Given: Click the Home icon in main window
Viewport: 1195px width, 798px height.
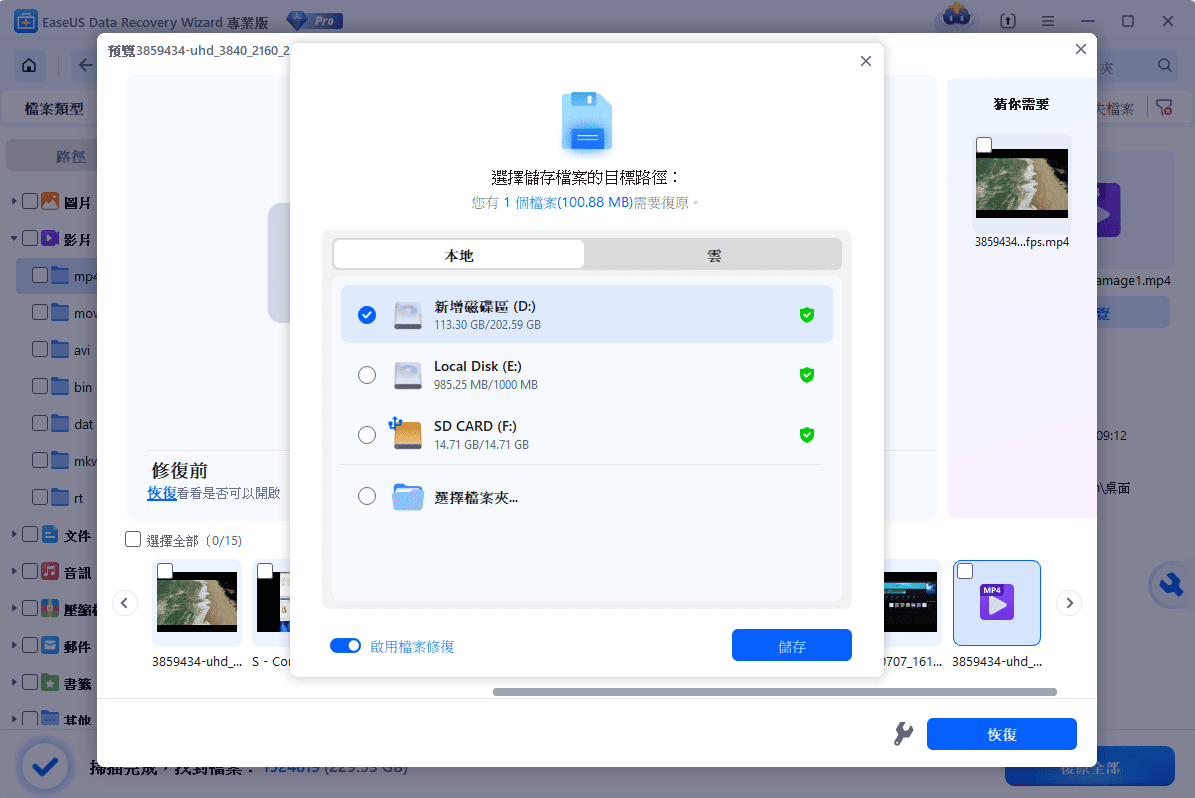Looking at the screenshot, I should (x=29, y=66).
